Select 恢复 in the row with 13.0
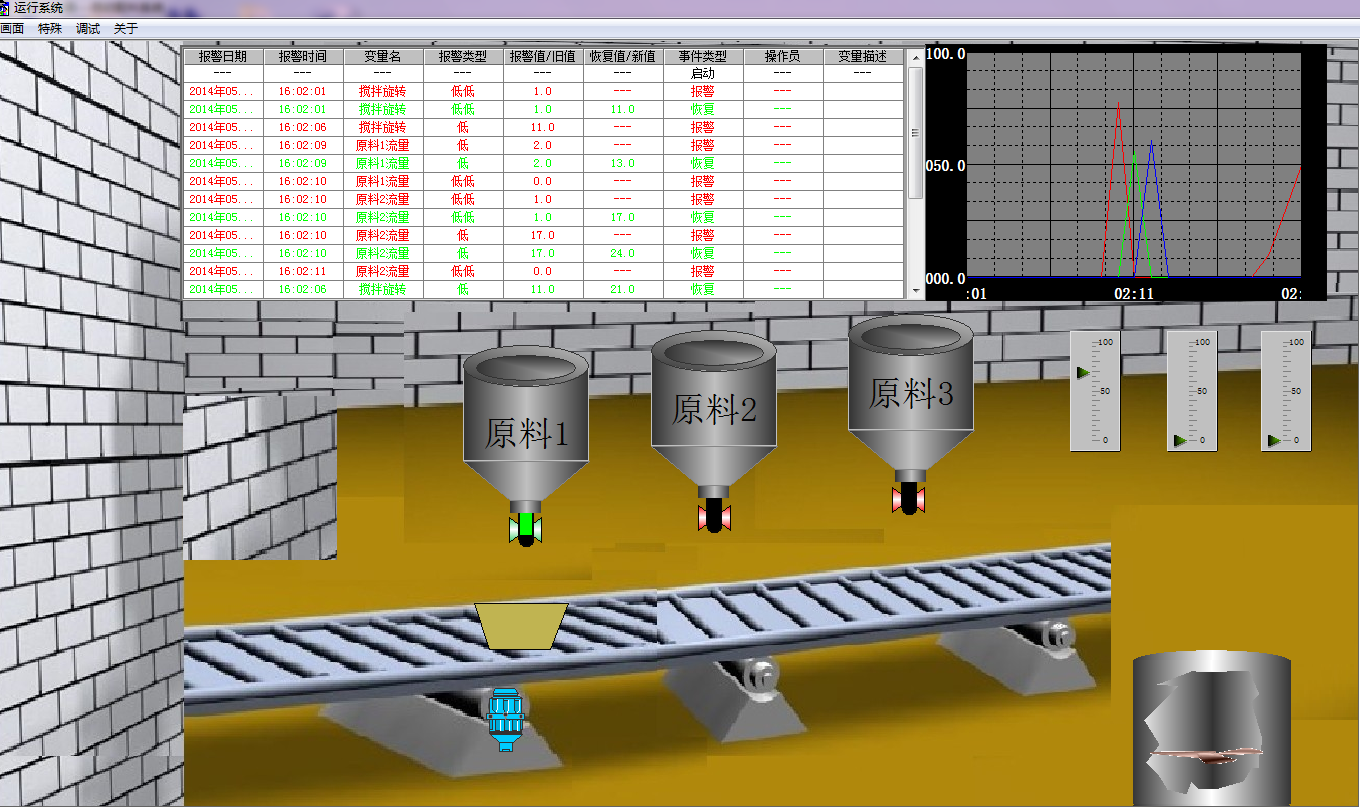The image size is (1360, 807). coord(703,163)
